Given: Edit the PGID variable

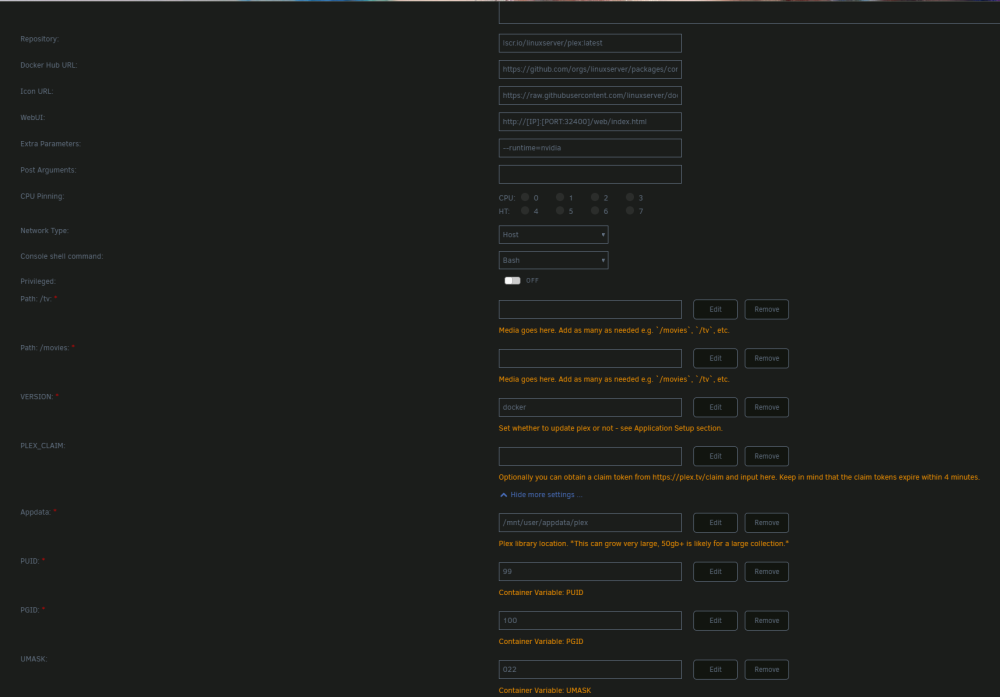Looking at the screenshot, I should click(x=715, y=620).
